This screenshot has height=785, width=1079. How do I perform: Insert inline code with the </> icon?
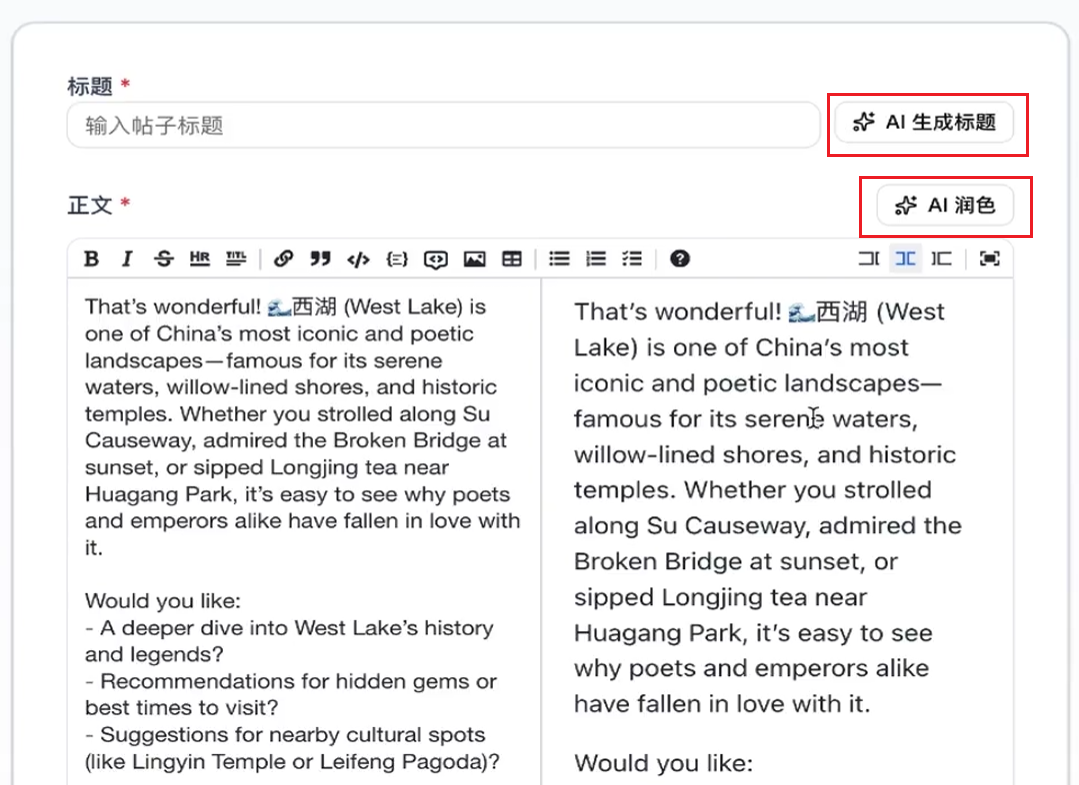click(x=359, y=259)
